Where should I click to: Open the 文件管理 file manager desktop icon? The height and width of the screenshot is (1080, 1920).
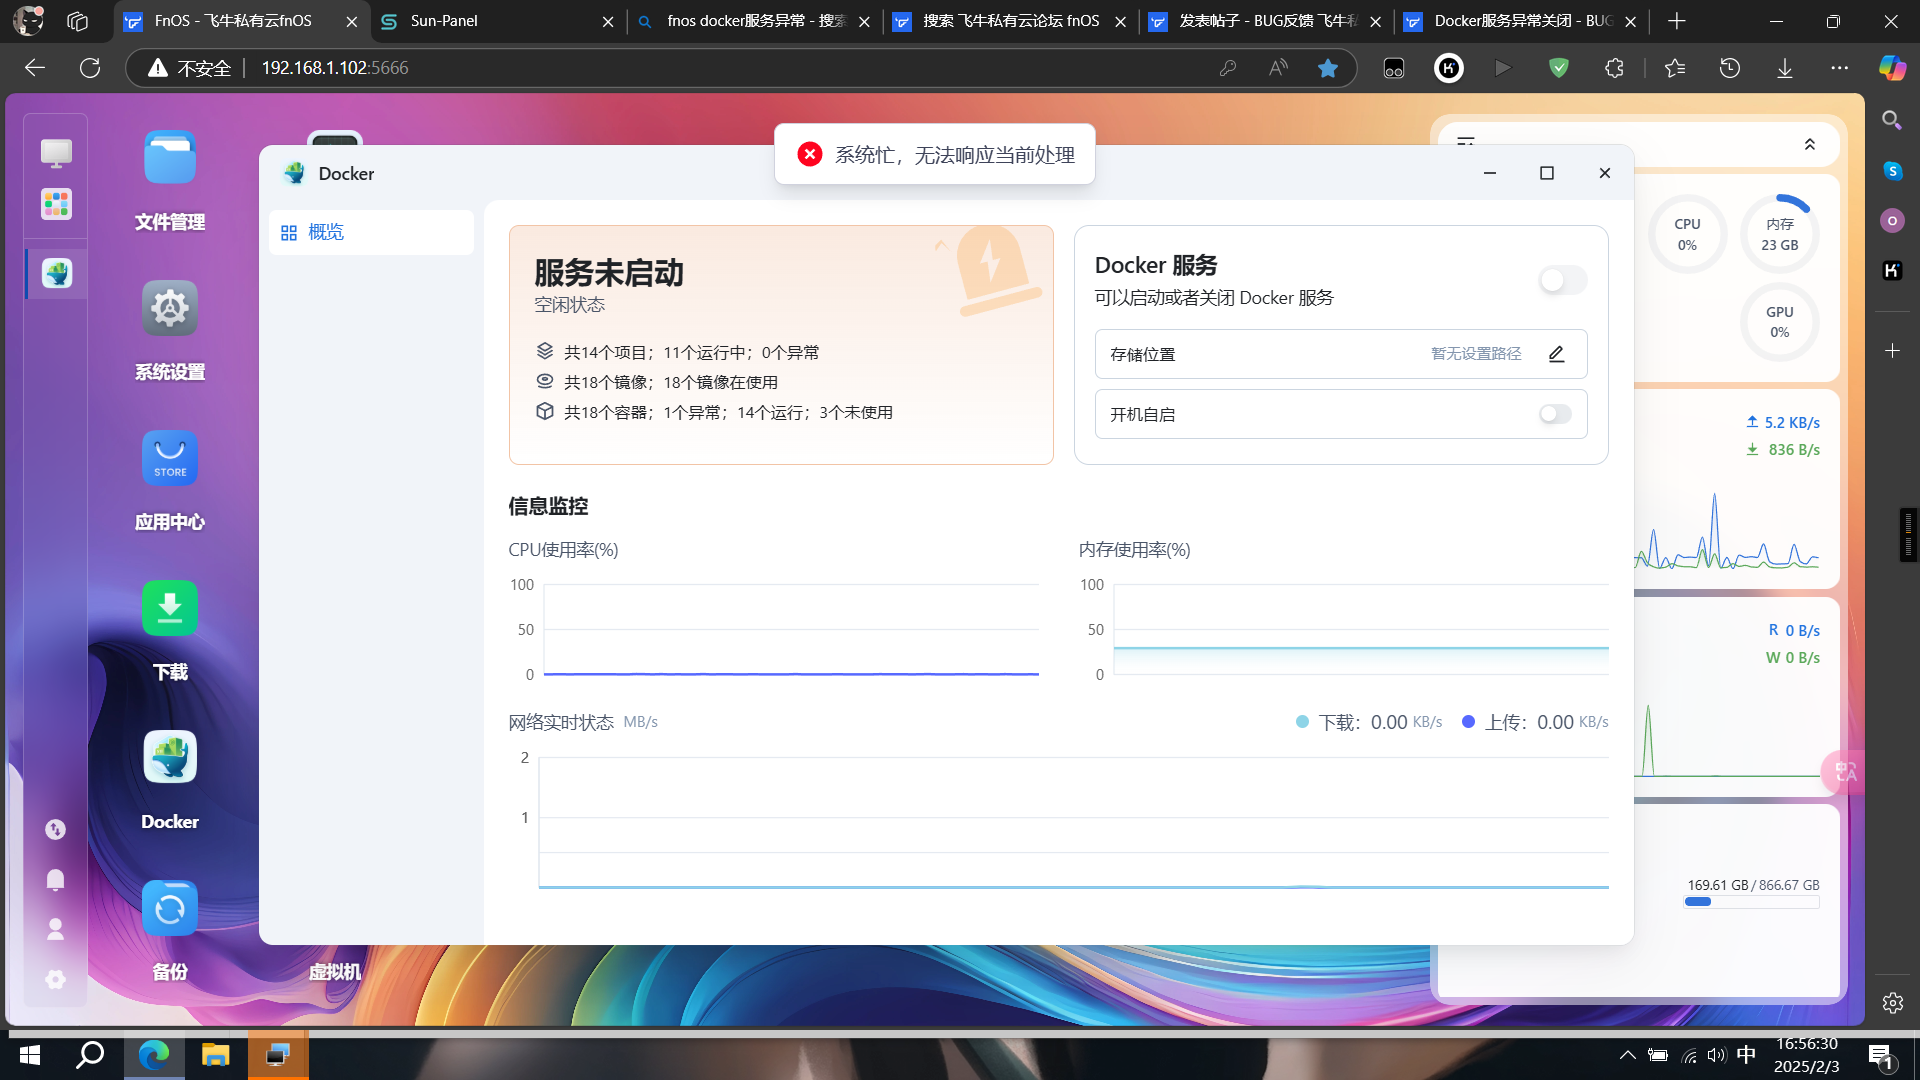coord(169,157)
